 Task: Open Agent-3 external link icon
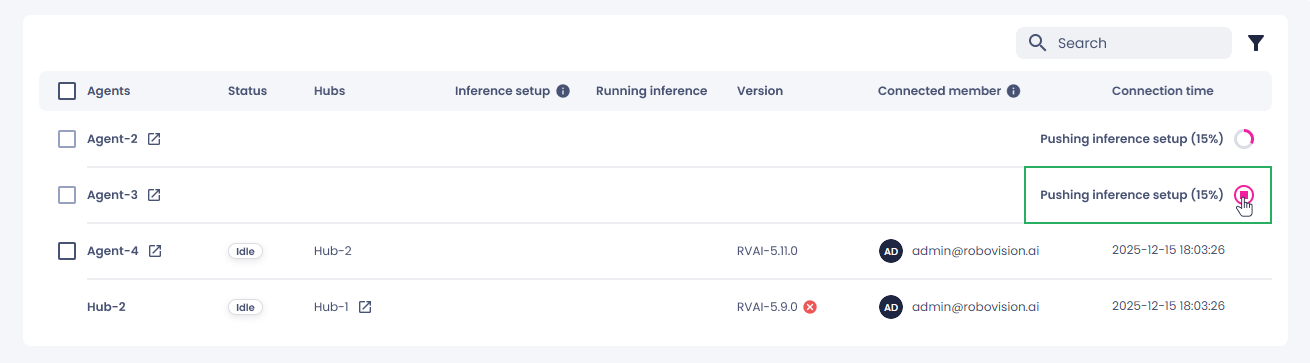[154, 195]
